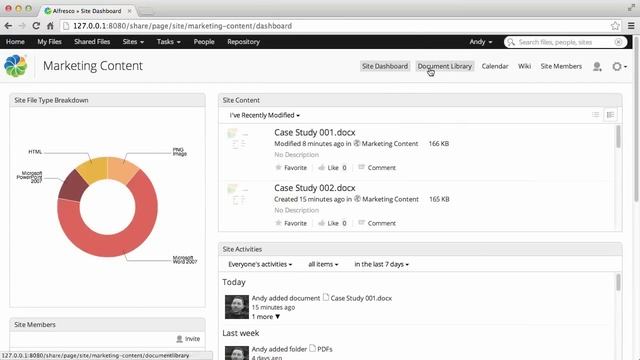The width and height of the screenshot is (640, 360).
Task: Click the browser forward arrow
Action: click(x=22, y=26)
